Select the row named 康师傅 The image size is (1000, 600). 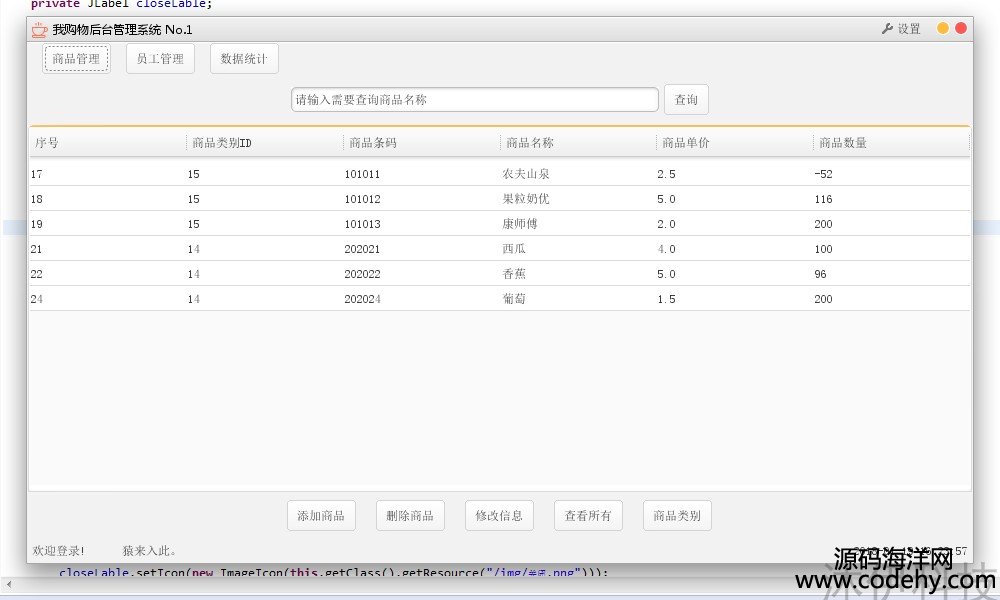[x=499, y=224]
